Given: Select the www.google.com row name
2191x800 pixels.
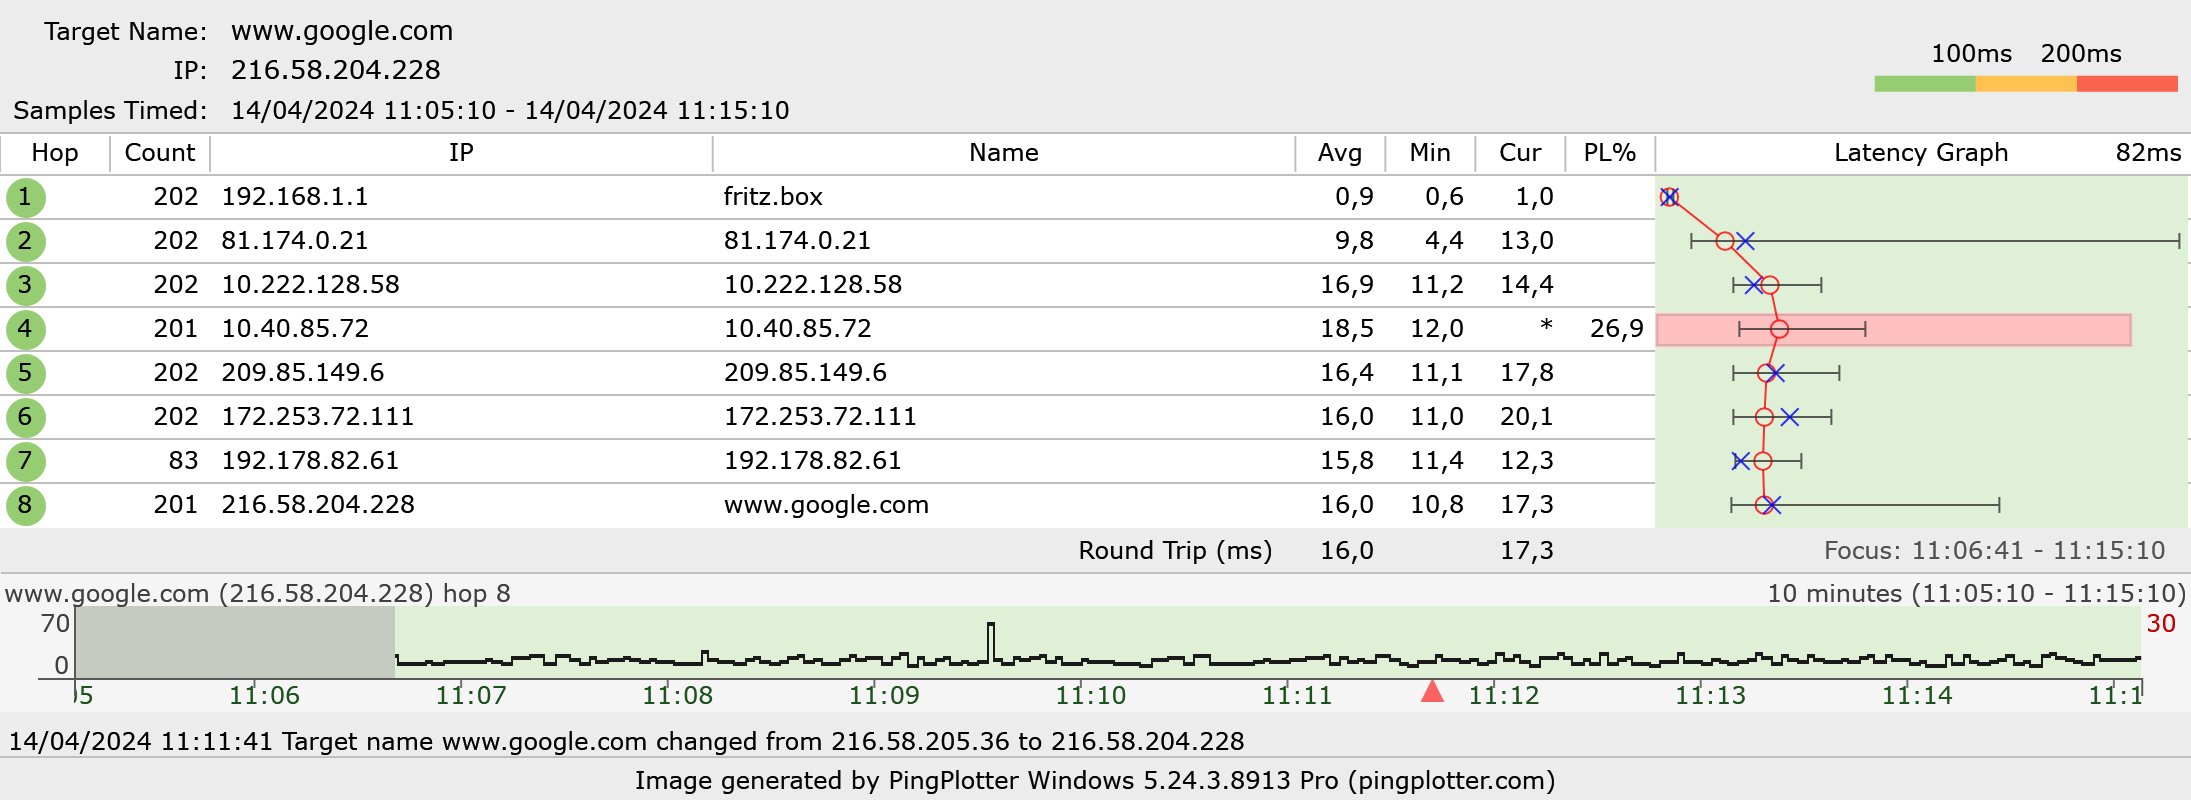Looking at the screenshot, I should 826,505.
